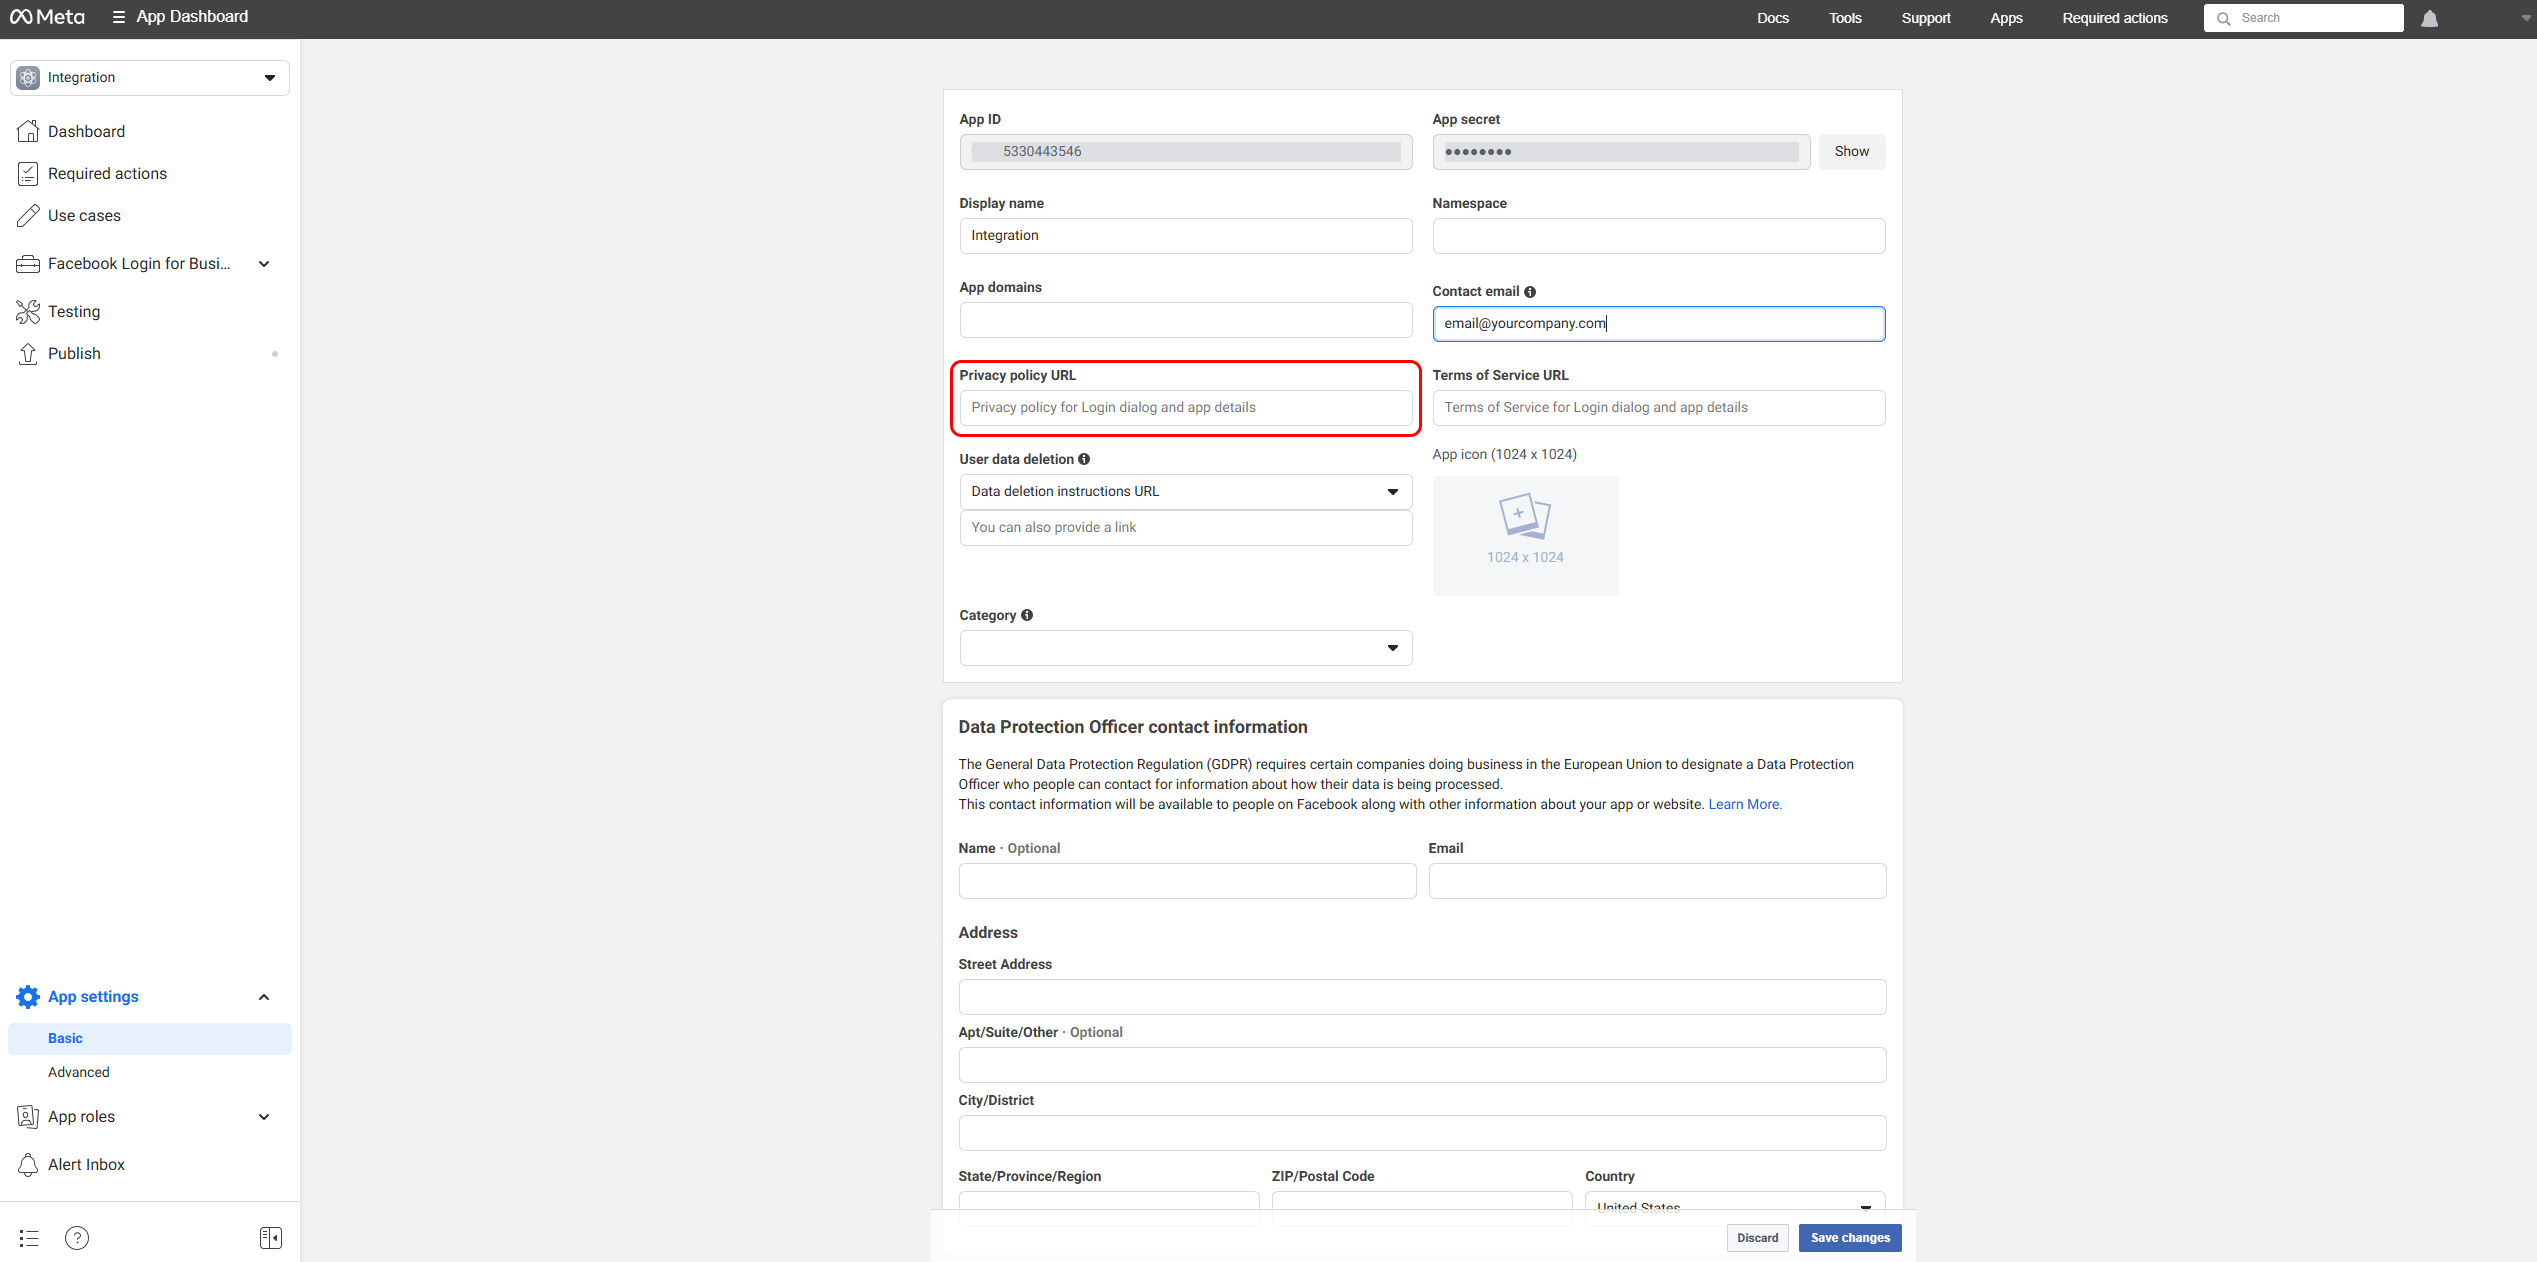Click the data deletion link field
The image size is (2537, 1262).
tap(1185, 527)
